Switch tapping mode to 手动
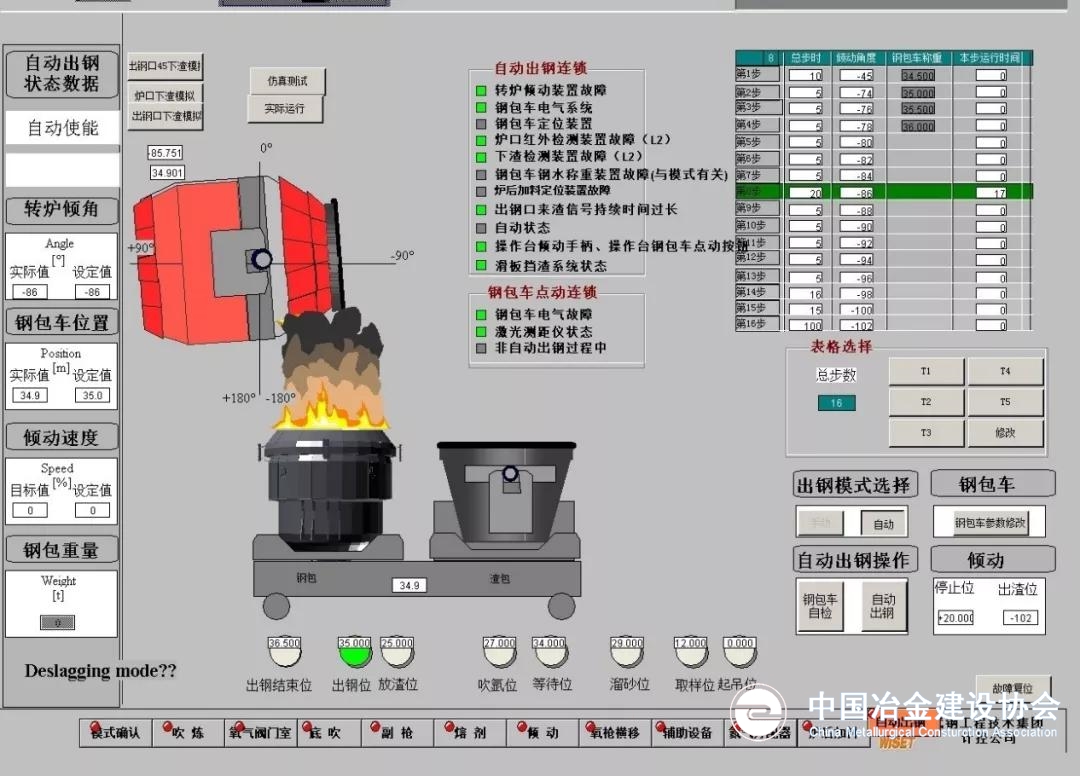 pyautogui.click(x=820, y=524)
